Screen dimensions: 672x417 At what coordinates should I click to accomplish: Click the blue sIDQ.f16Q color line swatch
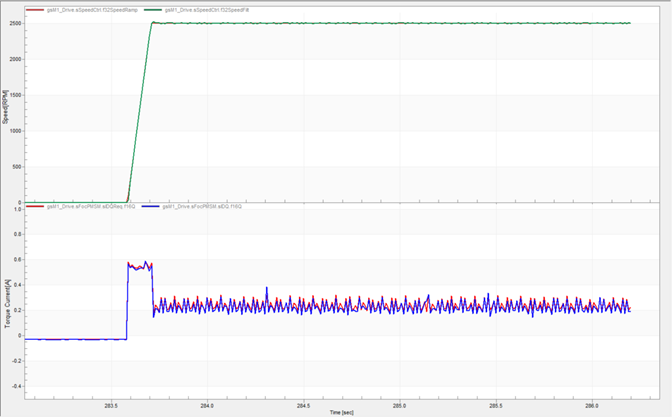pyautogui.click(x=150, y=207)
